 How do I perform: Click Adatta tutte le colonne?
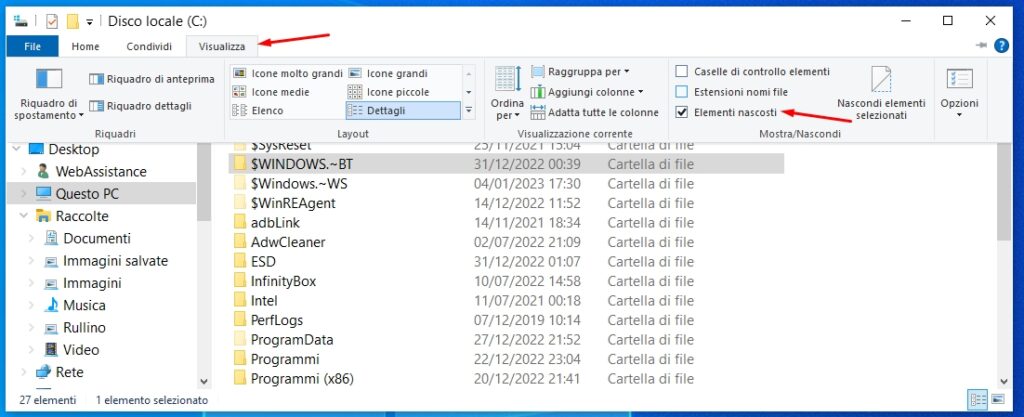[x=595, y=112]
